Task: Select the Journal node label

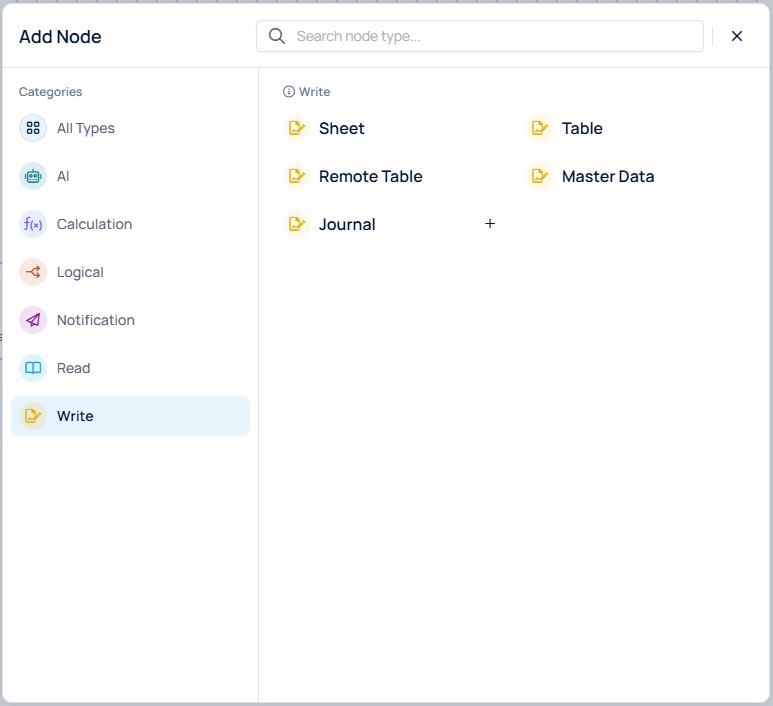Action: (x=347, y=224)
